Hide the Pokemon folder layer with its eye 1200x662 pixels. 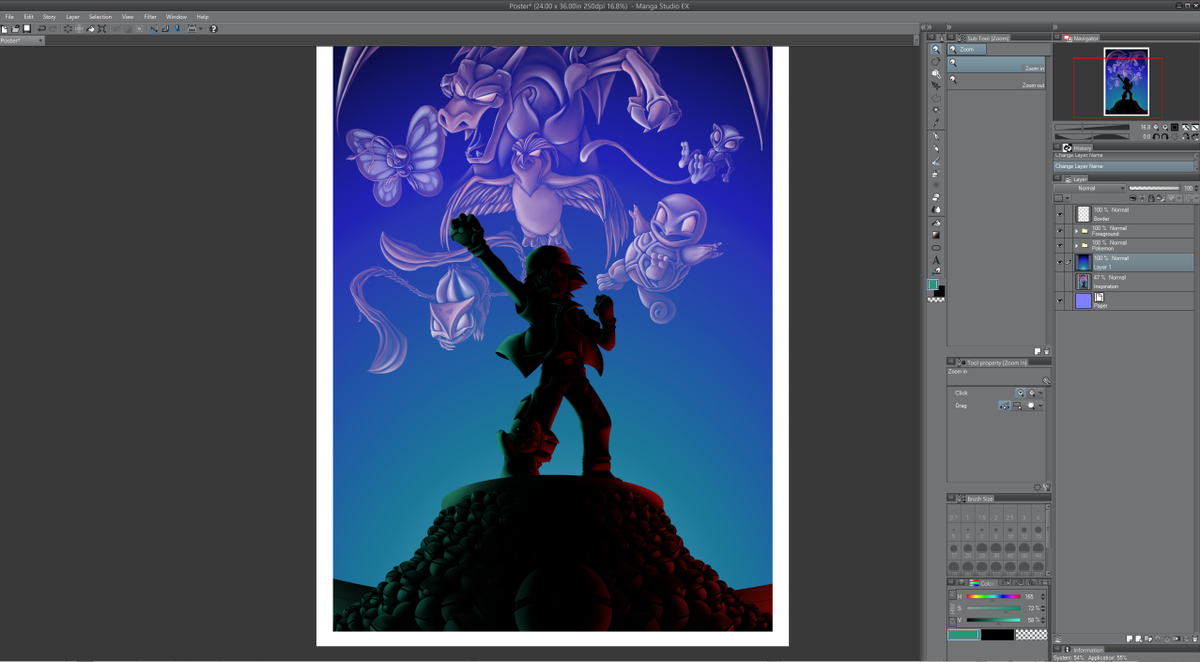(1060, 245)
